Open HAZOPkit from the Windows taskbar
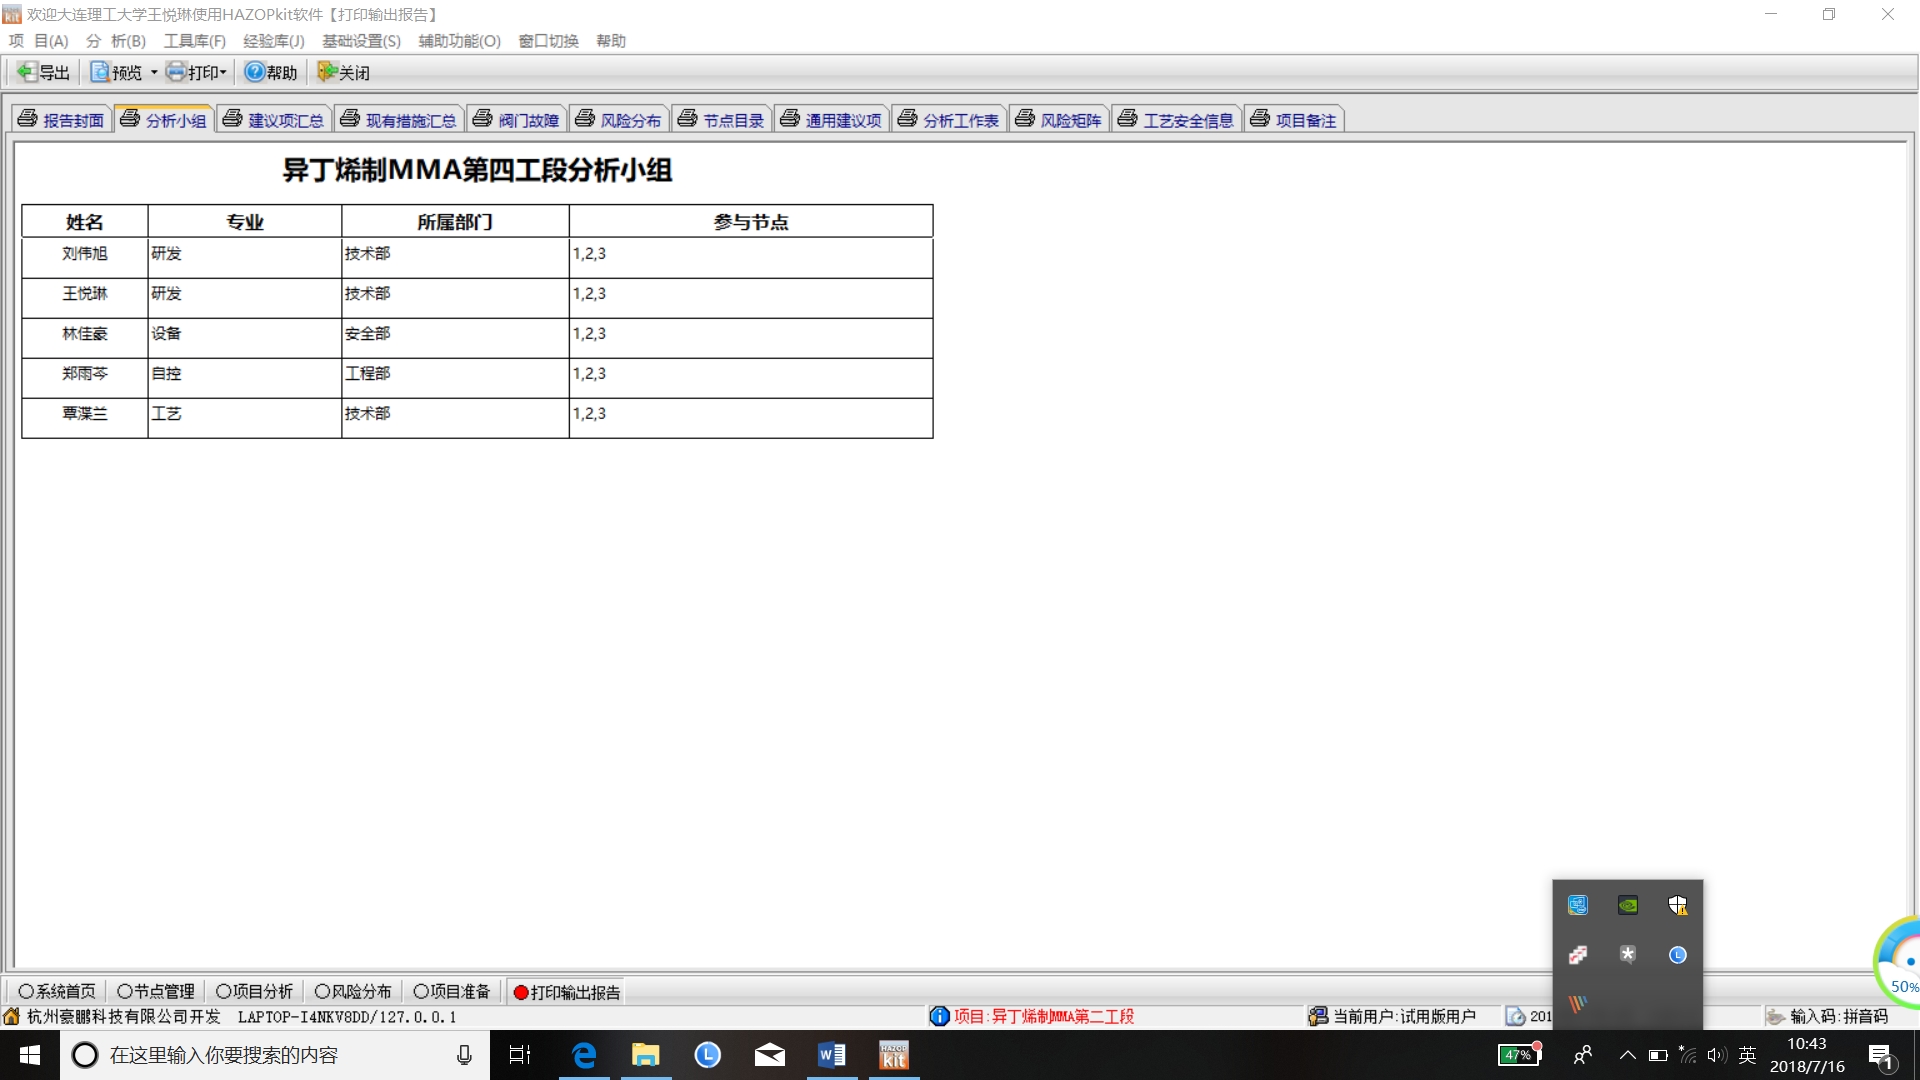The width and height of the screenshot is (1920, 1080). pos(893,1055)
